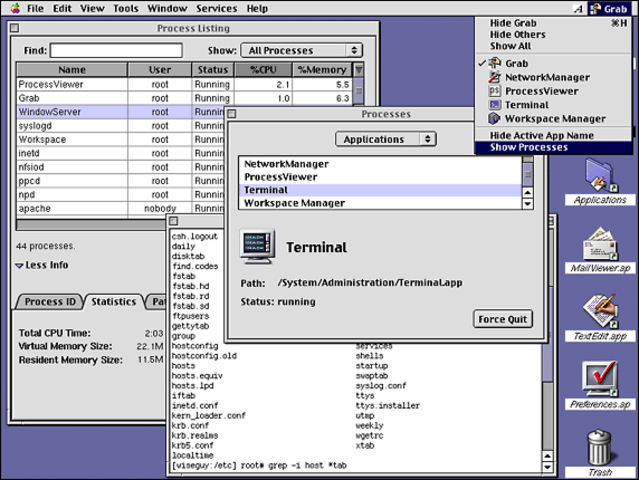Sort by the Status column header
639x480 pixels.
pos(212,70)
